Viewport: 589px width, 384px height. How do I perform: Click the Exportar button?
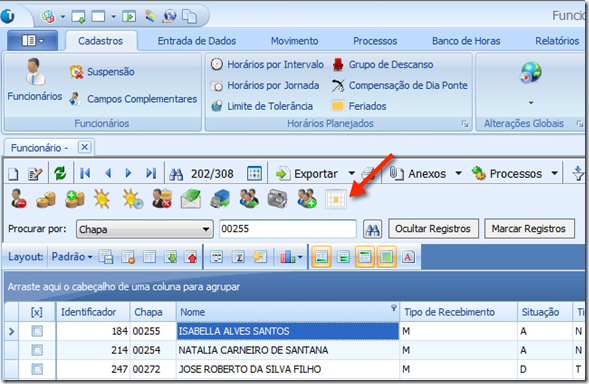tap(308, 174)
